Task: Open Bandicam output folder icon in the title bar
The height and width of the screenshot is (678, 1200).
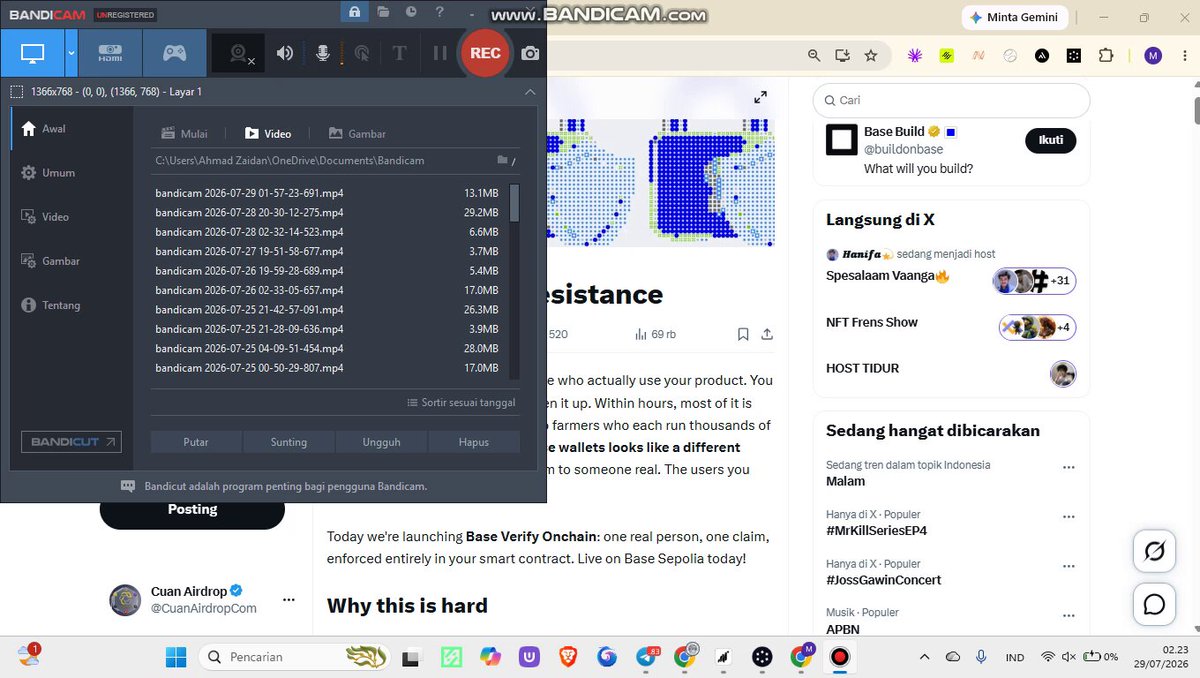Action: pyautogui.click(x=384, y=12)
